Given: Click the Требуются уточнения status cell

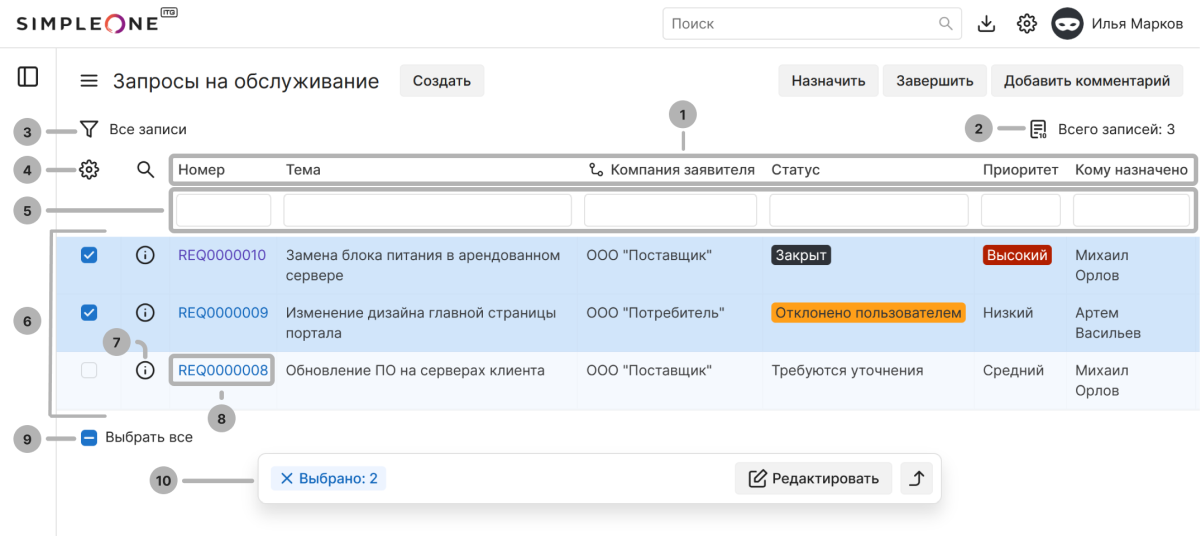Looking at the screenshot, I should point(847,370).
